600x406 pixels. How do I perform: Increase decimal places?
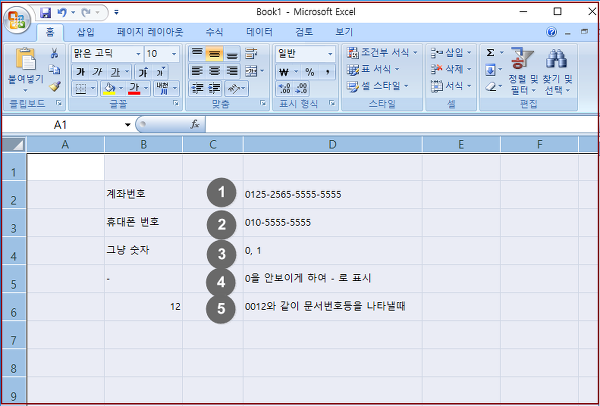pyautogui.click(x=285, y=89)
